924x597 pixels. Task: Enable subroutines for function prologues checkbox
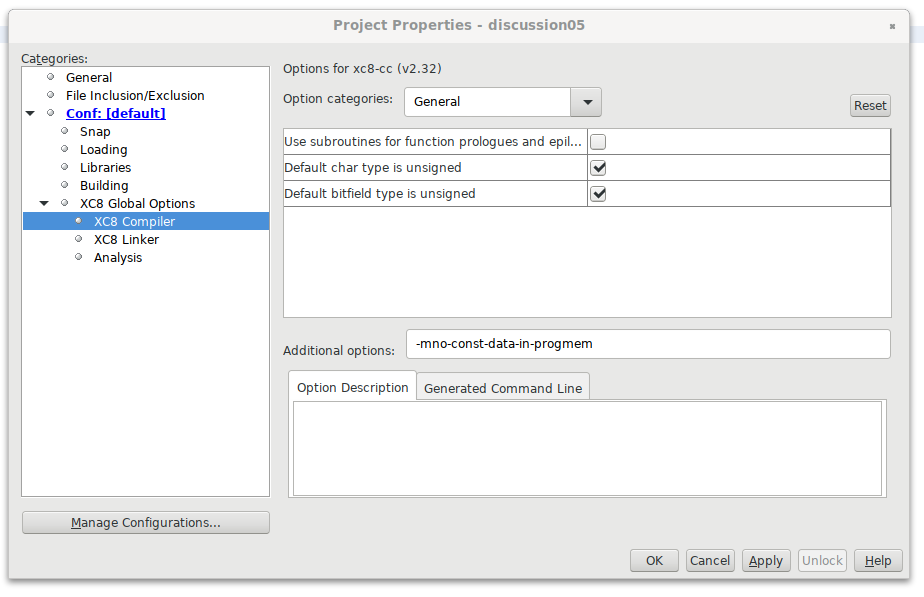click(598, 142)
